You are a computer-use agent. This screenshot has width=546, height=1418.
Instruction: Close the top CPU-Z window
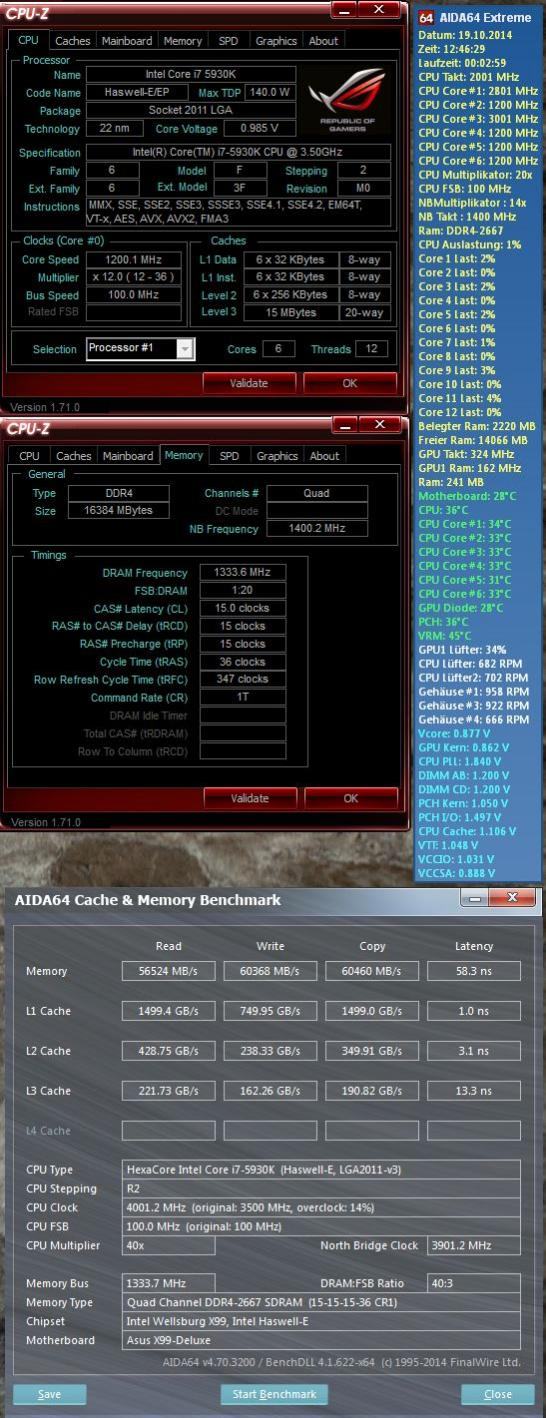(x=378, y=9)
